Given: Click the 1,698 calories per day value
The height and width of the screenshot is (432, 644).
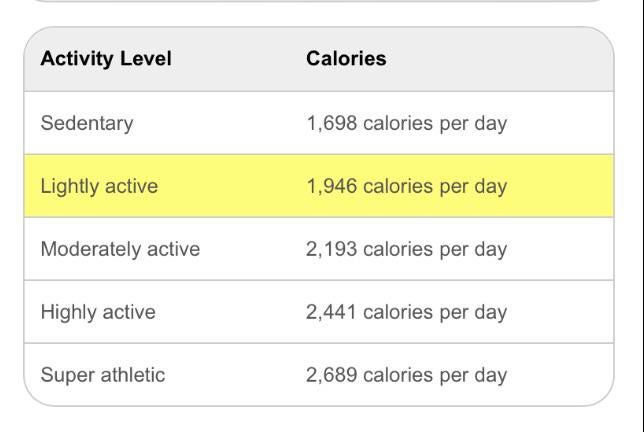Looking at the screenshot, I should pyautogui.click(x=406, y=124).
